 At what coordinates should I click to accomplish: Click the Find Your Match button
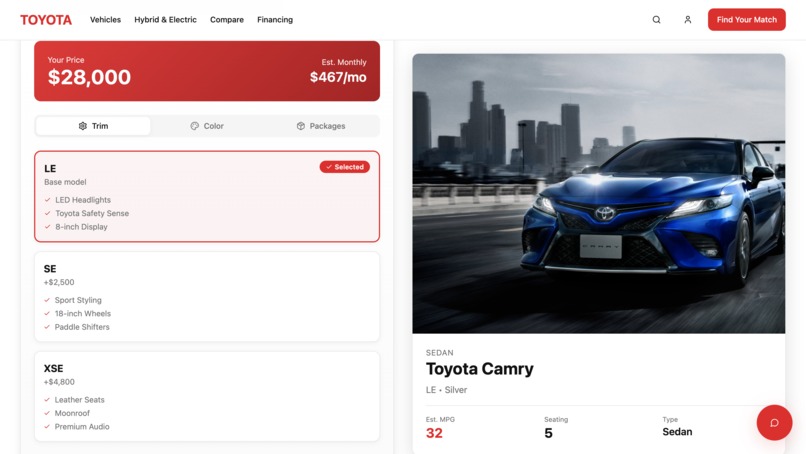pos(746,20)
